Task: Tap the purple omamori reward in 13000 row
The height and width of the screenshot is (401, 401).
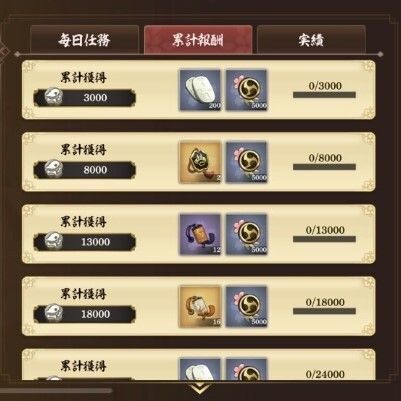Action: pyautogui.click(x=200, y=235)
